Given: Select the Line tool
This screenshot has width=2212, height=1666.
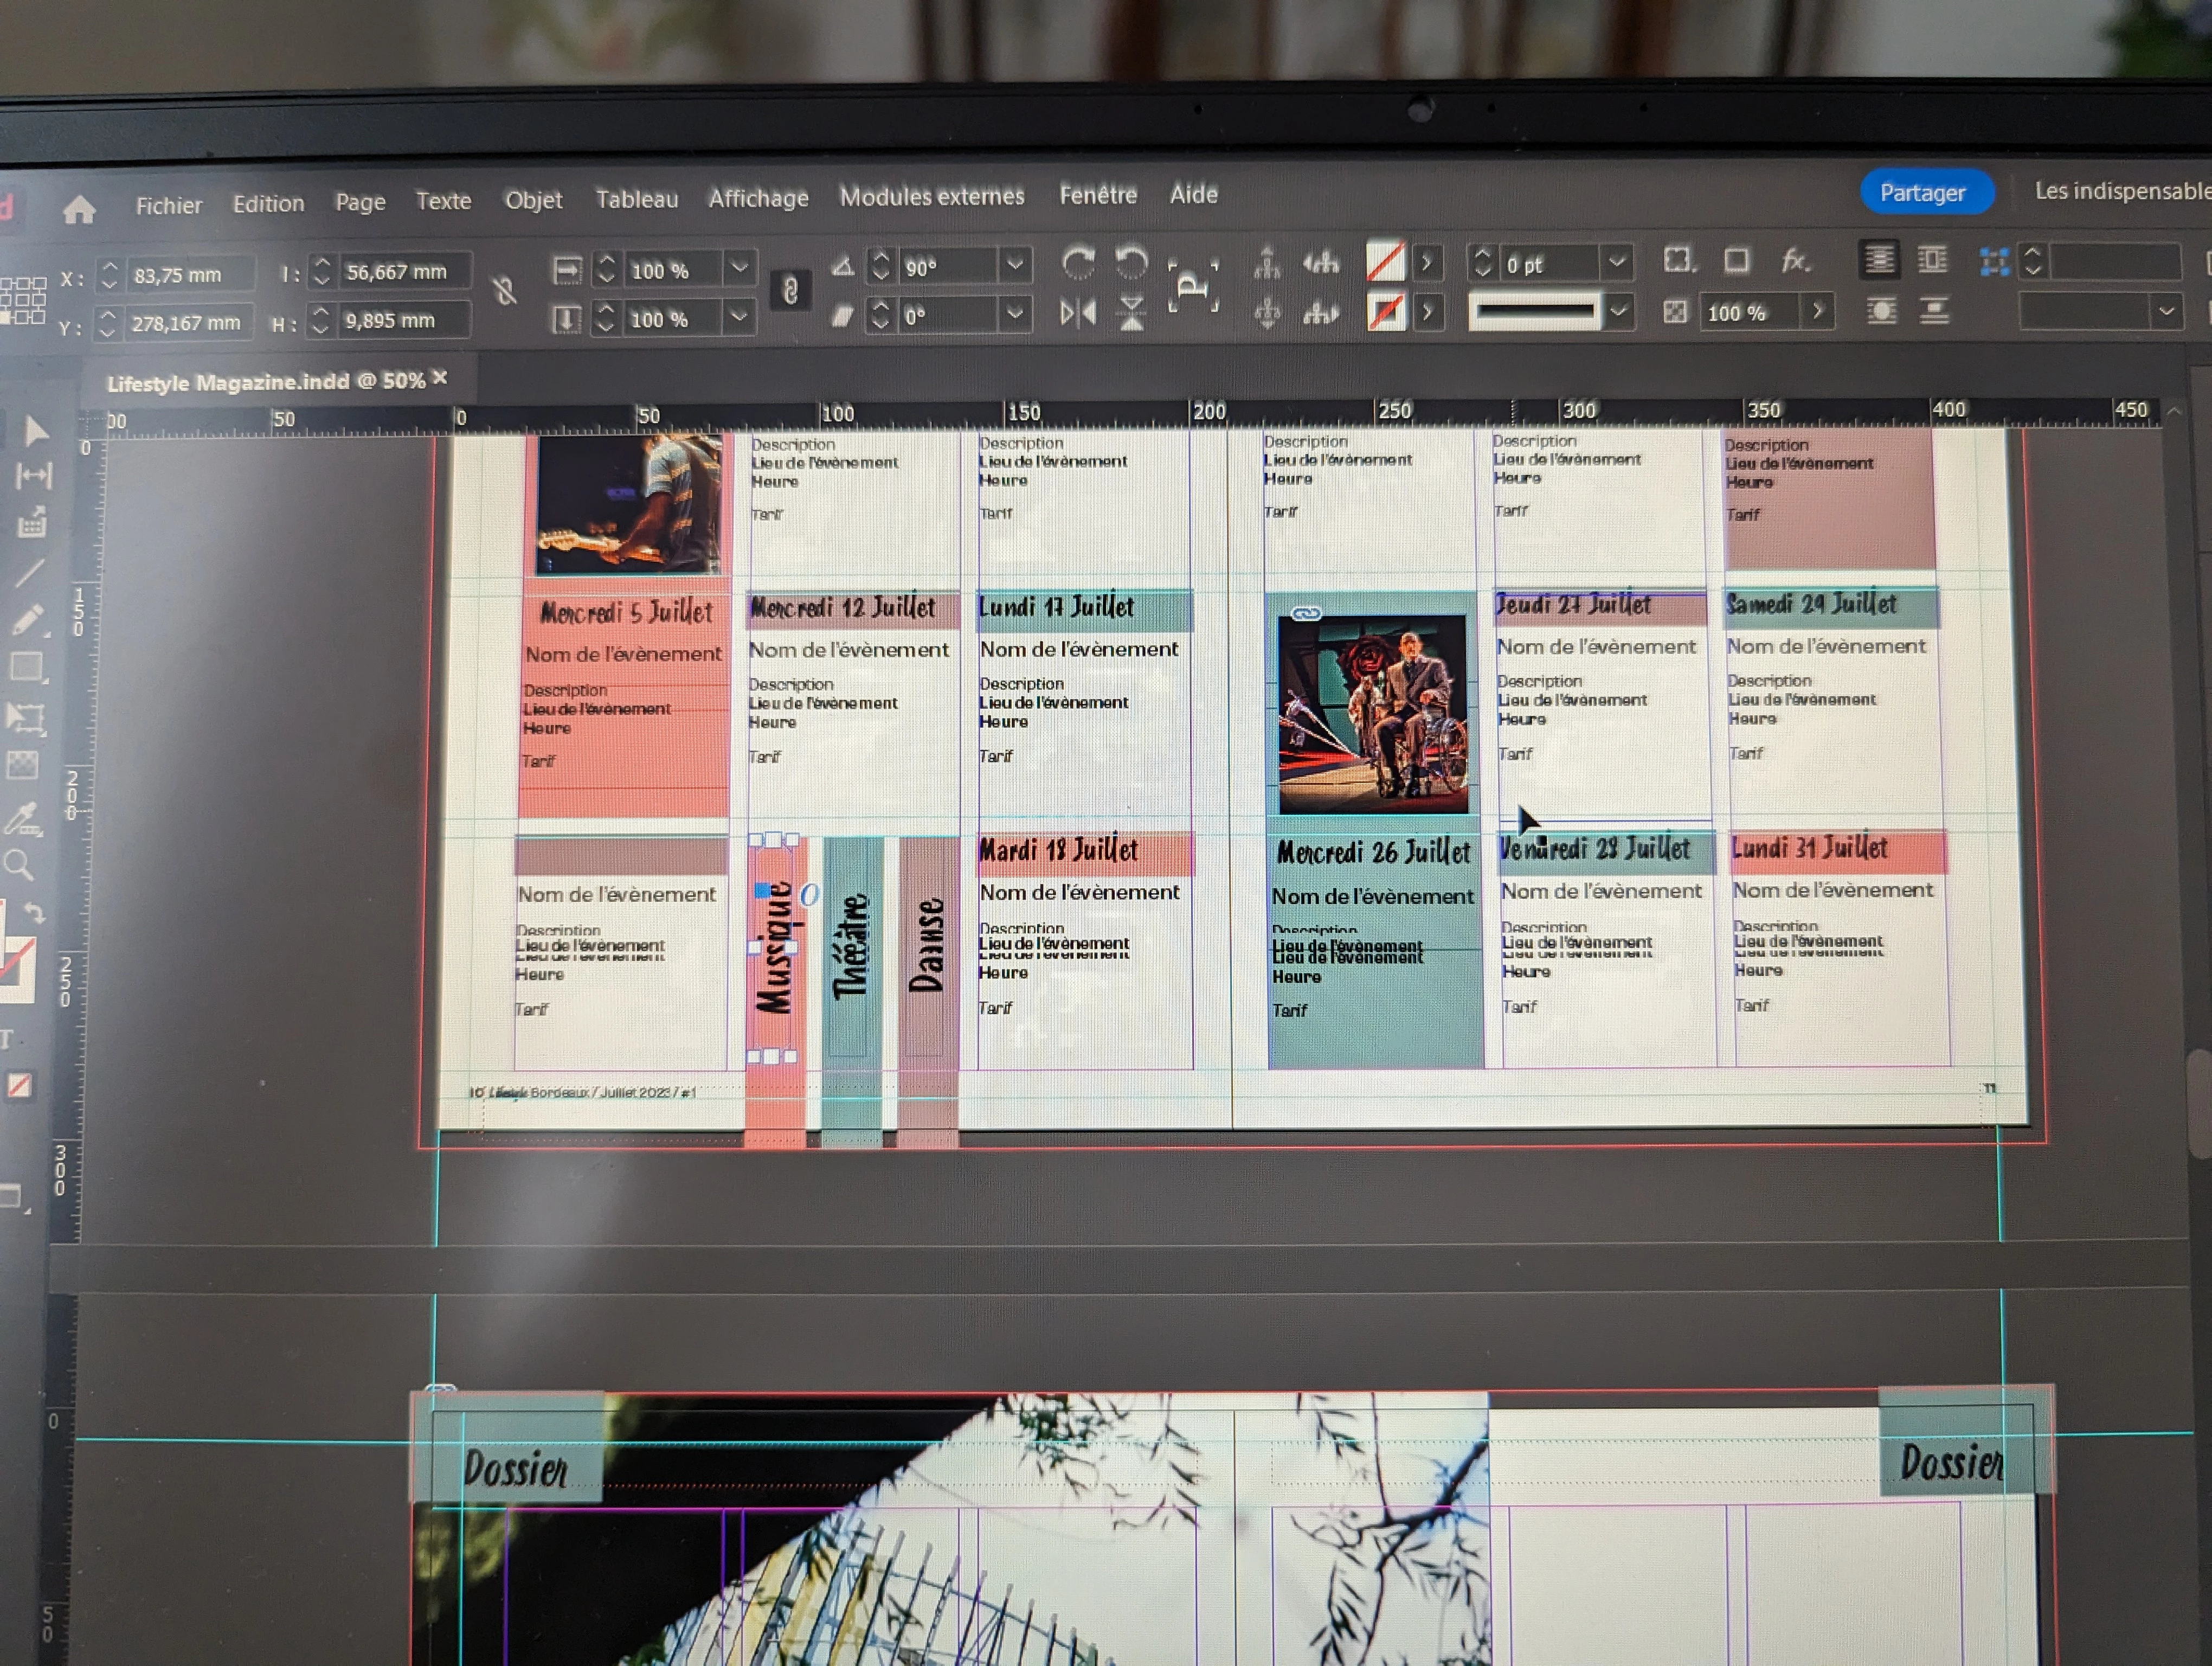Looking at the screenshot, I should (29, 572).
